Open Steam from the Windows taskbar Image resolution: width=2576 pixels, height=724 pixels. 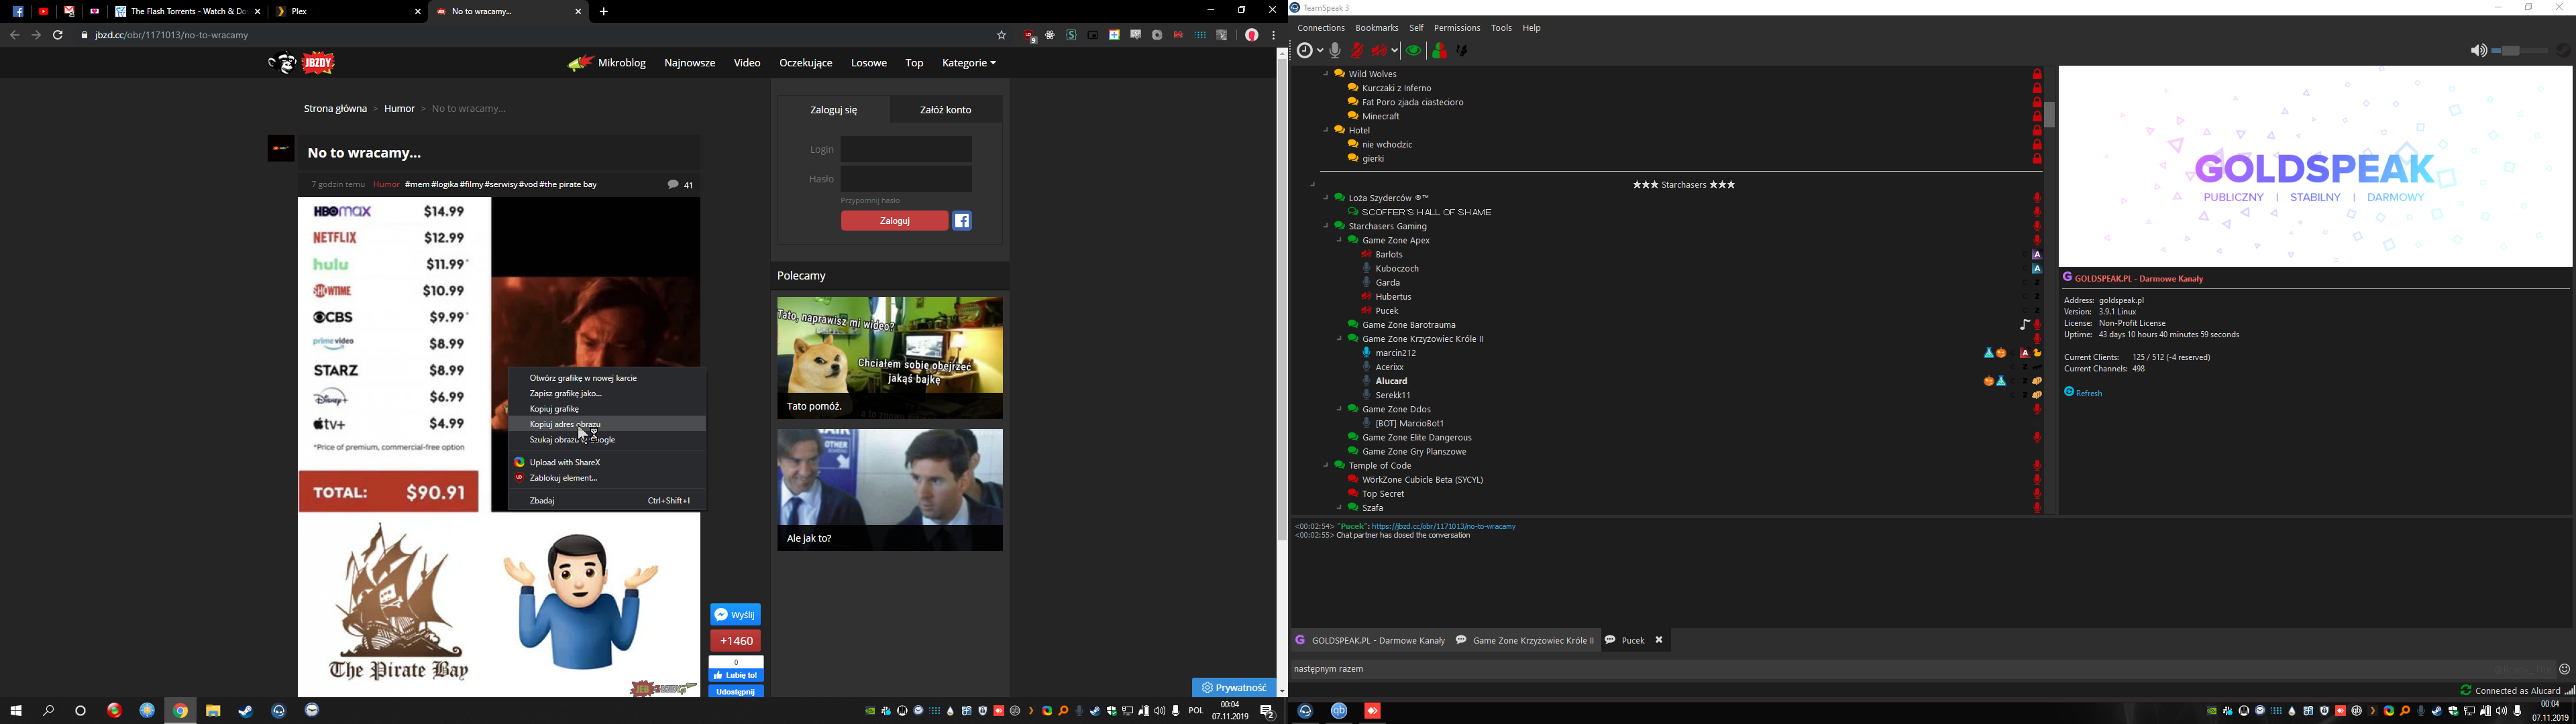[x=246, y=710]
